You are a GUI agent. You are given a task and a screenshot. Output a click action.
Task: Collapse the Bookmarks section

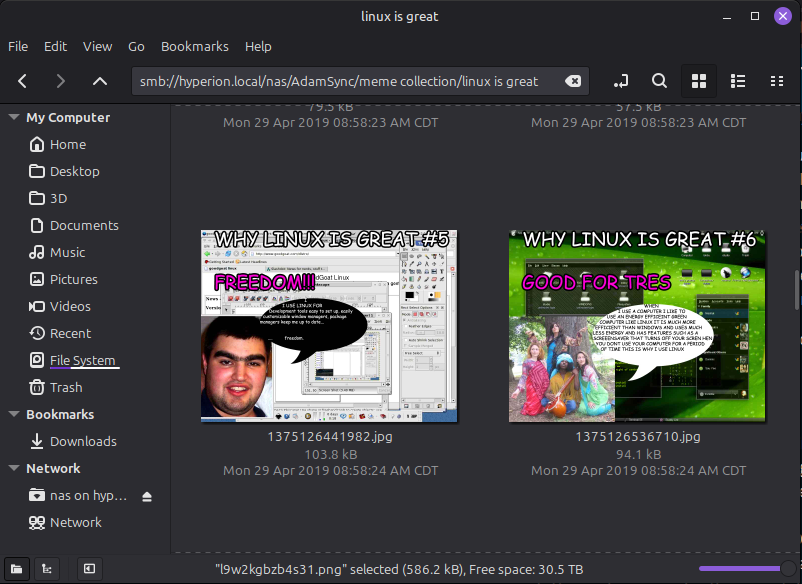(x=14, y=415)
